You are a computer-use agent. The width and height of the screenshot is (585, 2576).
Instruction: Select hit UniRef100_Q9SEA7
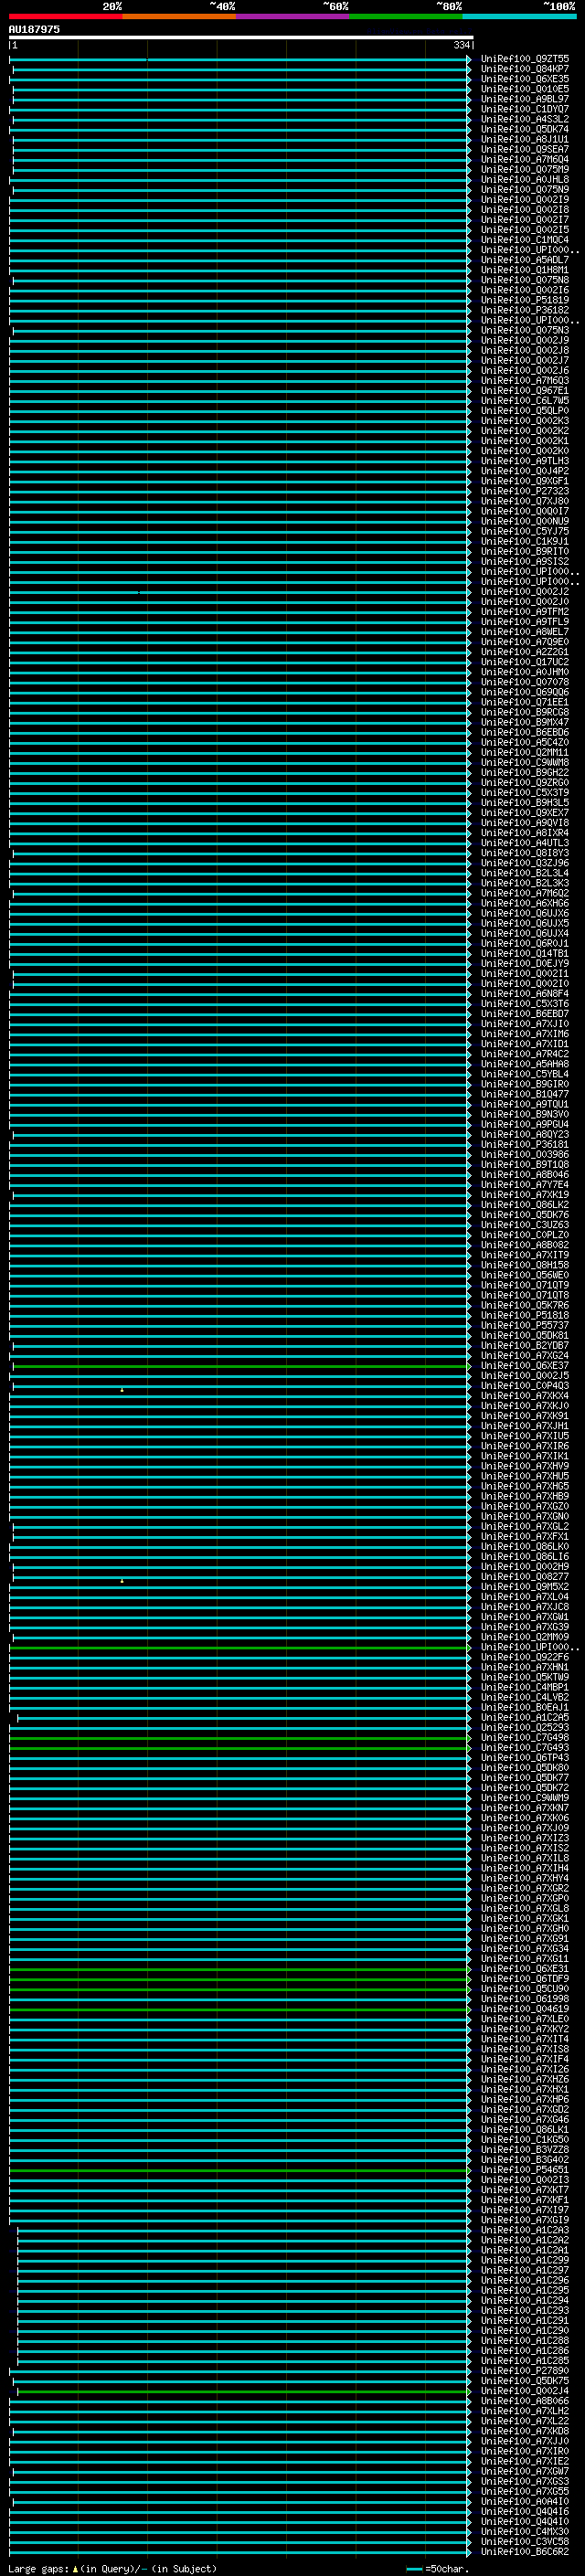(x=524, y=149)
